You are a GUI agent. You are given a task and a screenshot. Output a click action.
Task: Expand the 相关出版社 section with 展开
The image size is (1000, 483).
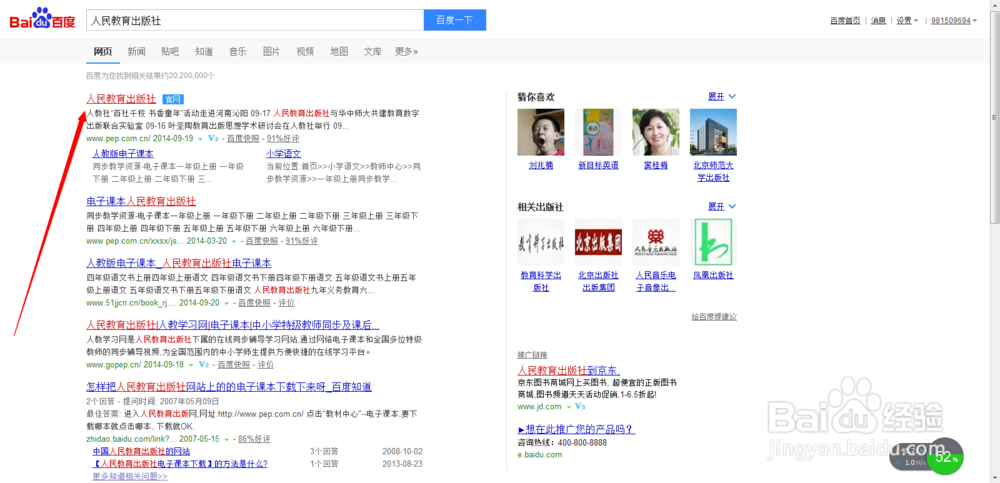pos(722,207)
